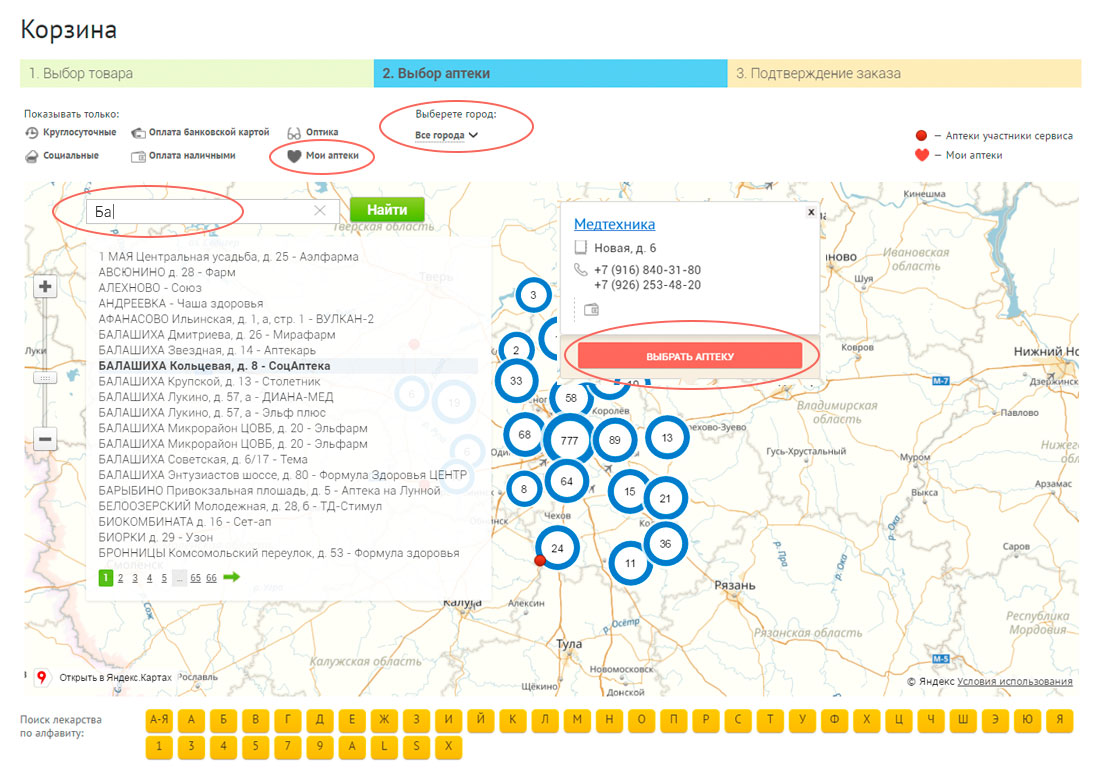This screenshot has width=1104, height=779.
Task: Filter medicines by Latin letter S
Action: tap(416, 747)
